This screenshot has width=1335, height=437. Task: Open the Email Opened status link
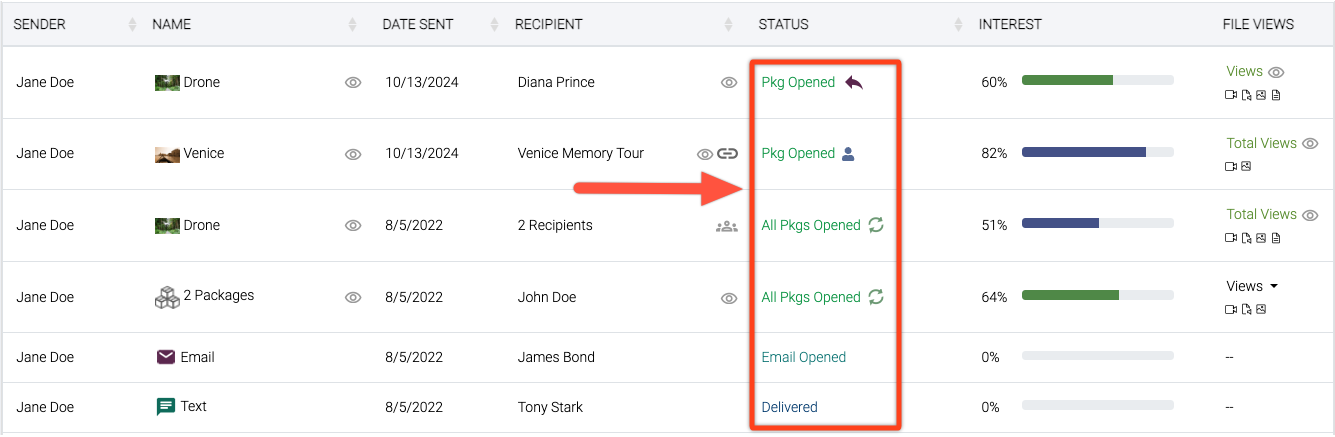point(803,357)
